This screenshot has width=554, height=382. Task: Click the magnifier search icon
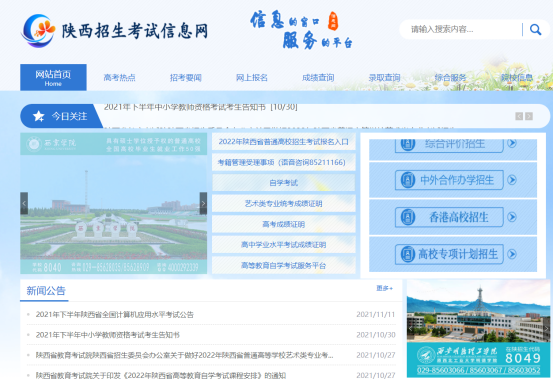tap(536, 30)
